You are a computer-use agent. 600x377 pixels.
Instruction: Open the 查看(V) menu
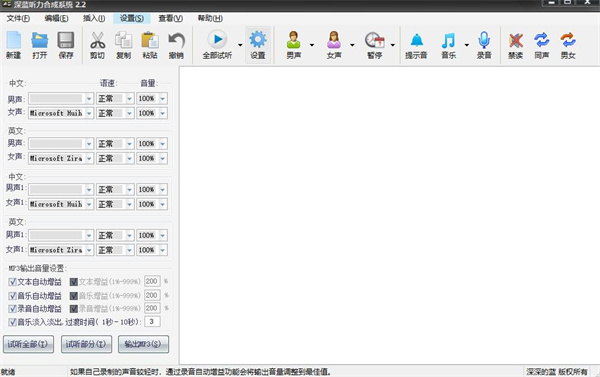tap(171, 18)
